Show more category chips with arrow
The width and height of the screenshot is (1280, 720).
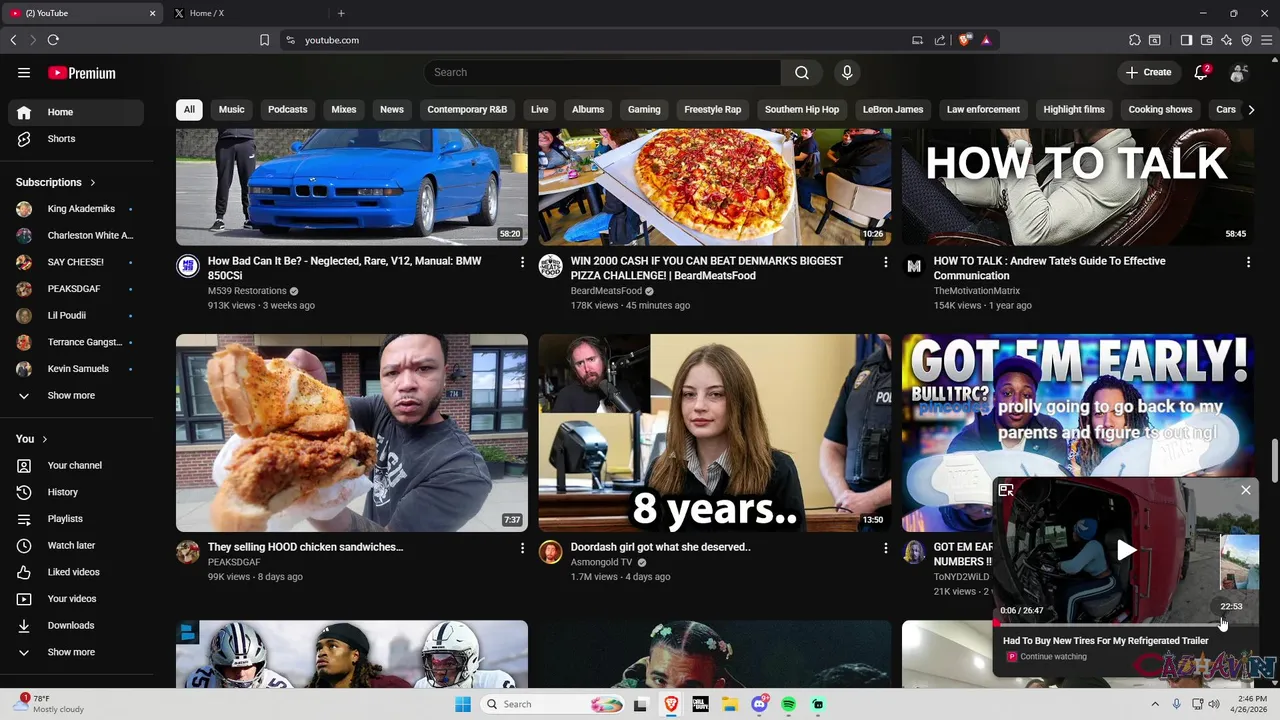(x=1250, y=110)
